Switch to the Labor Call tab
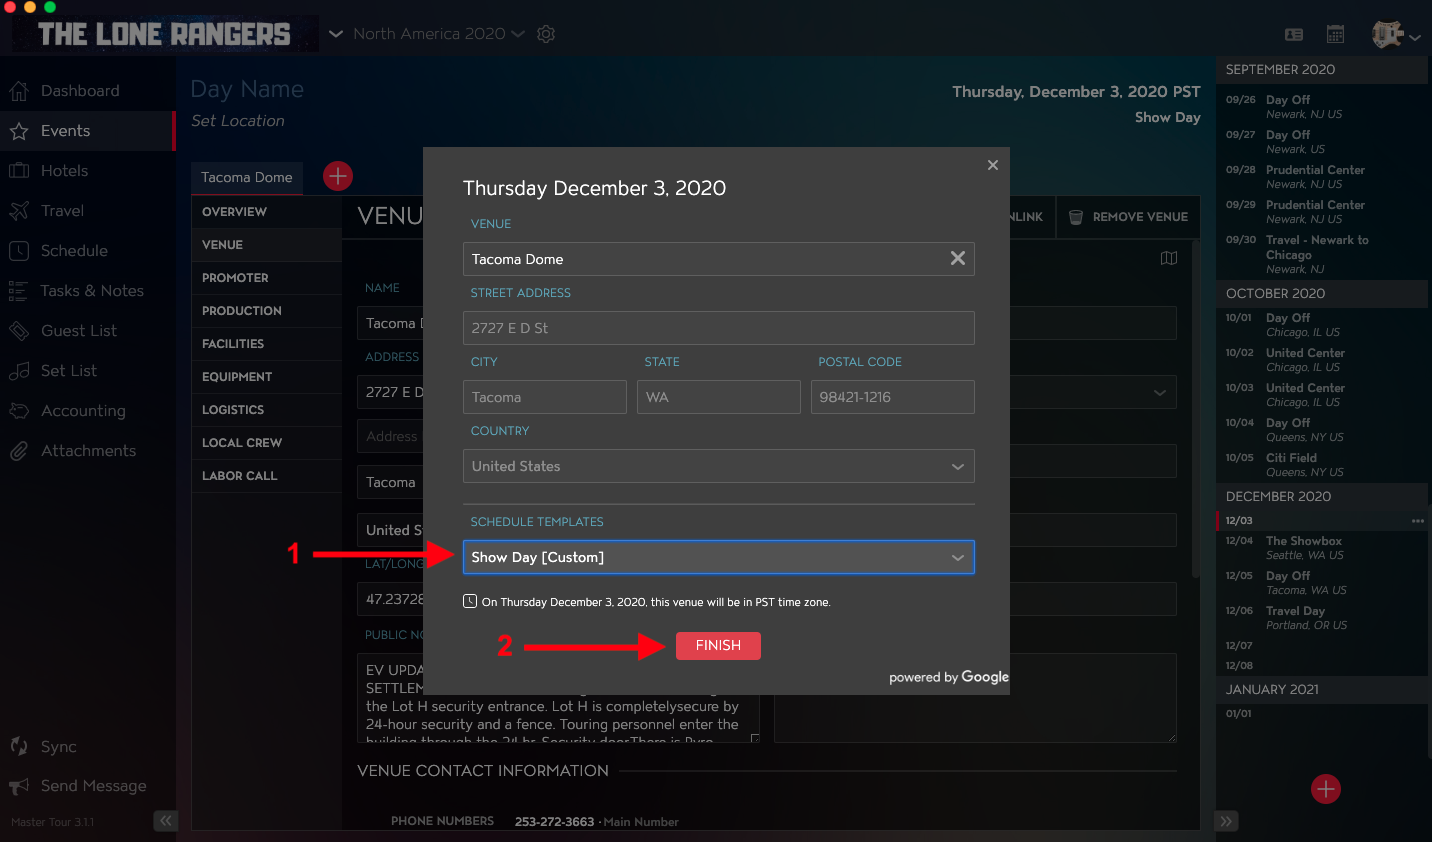 coord(266,476)
